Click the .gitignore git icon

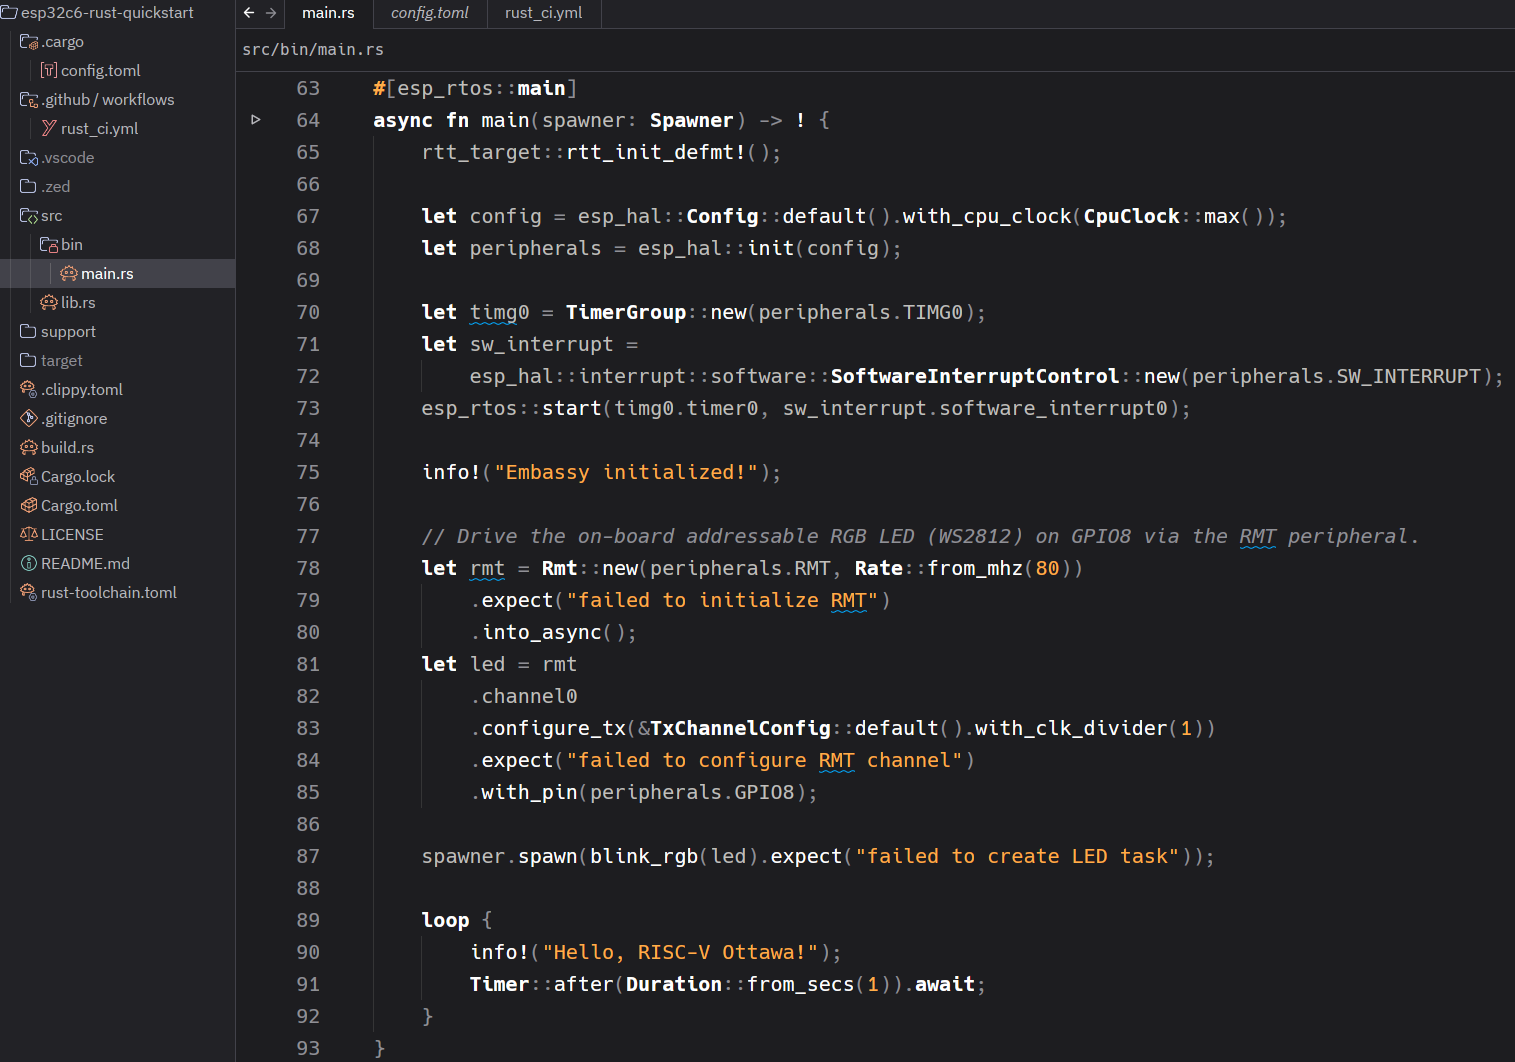point(29,418)
